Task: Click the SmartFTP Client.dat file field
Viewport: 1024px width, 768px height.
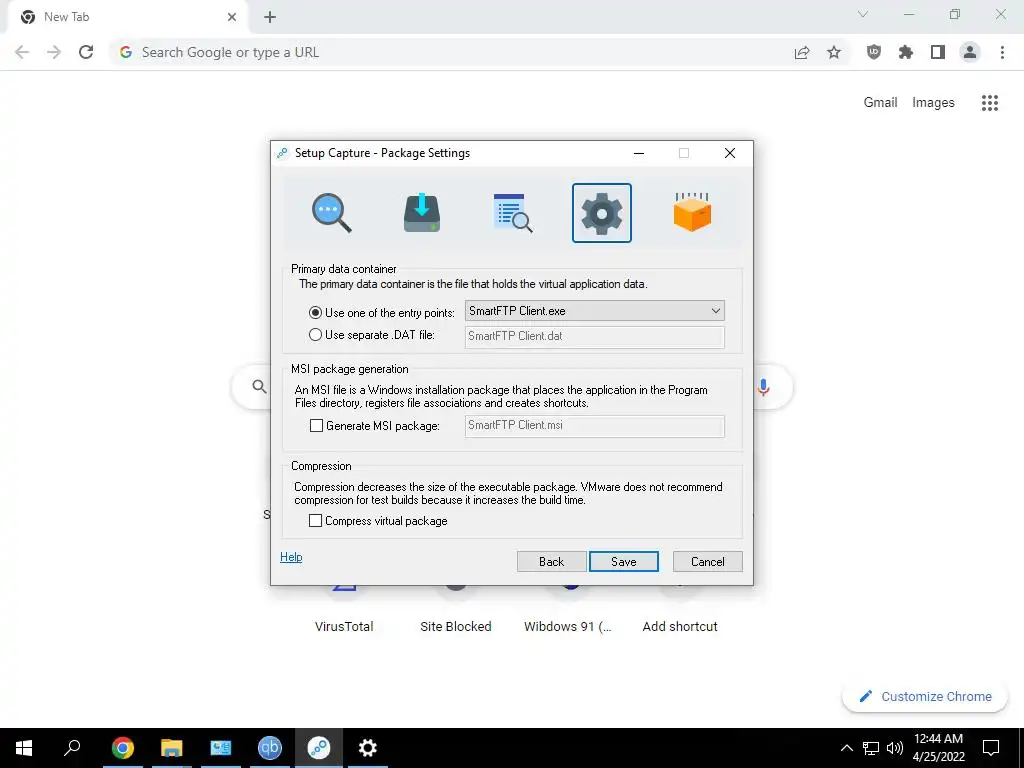Action: pos(594,336)
